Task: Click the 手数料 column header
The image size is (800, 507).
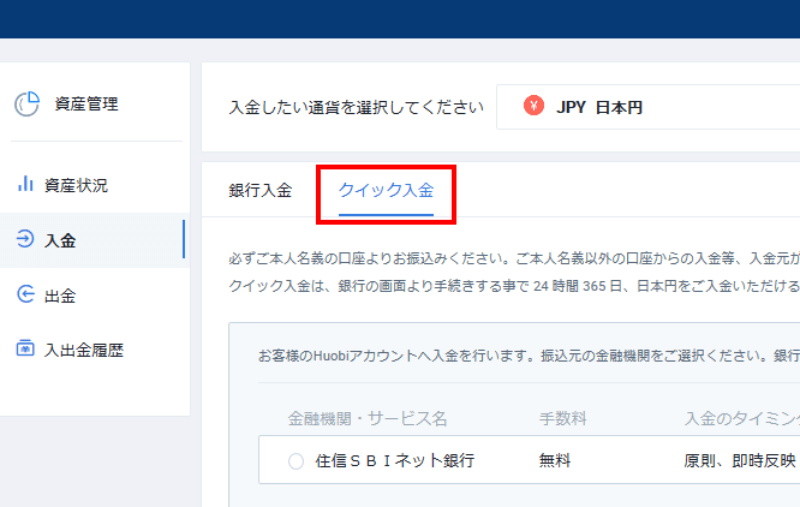Action: click(x=561, y=418)
